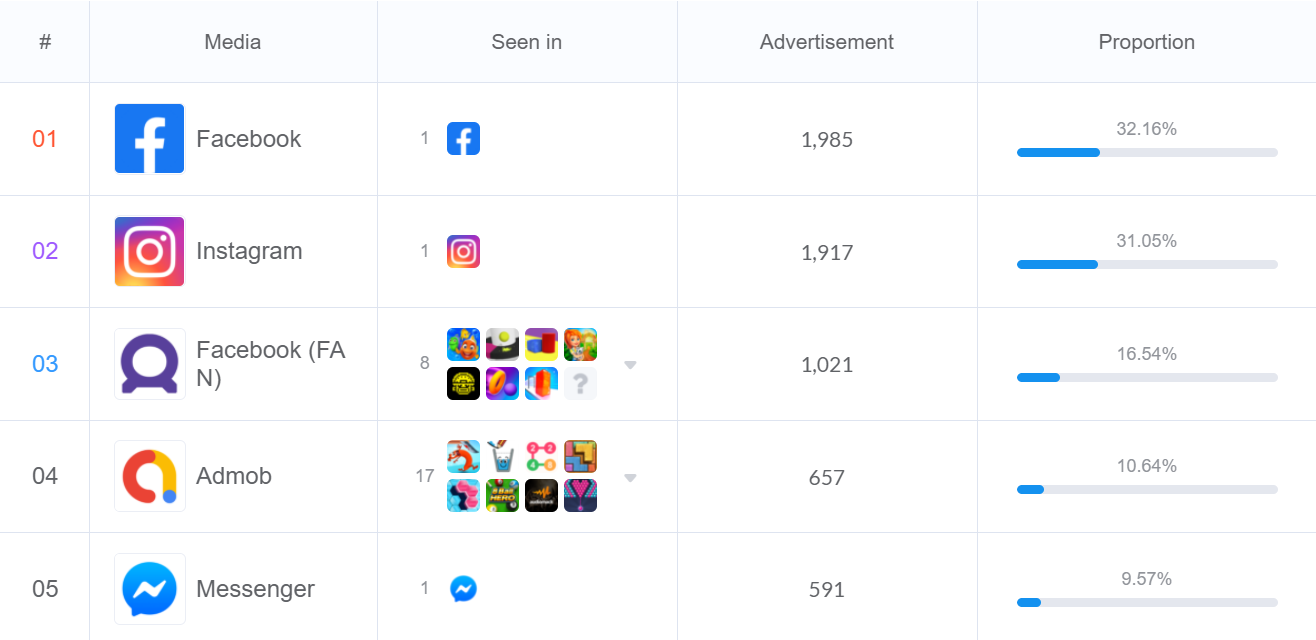Sort by the Proportion column header
Viewport: 1316px width, 640px height.
[x=1146, y=42]
